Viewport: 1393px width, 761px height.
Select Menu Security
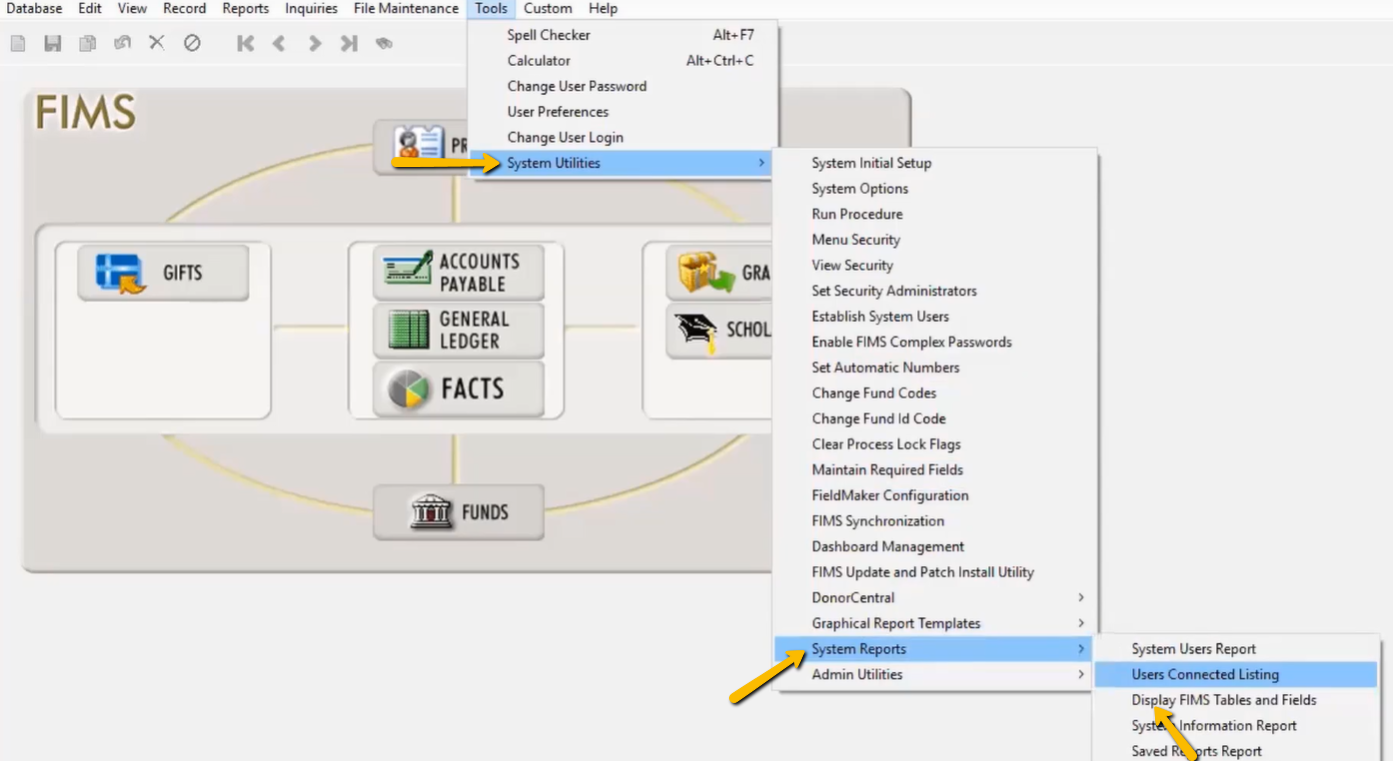(935, 240)
